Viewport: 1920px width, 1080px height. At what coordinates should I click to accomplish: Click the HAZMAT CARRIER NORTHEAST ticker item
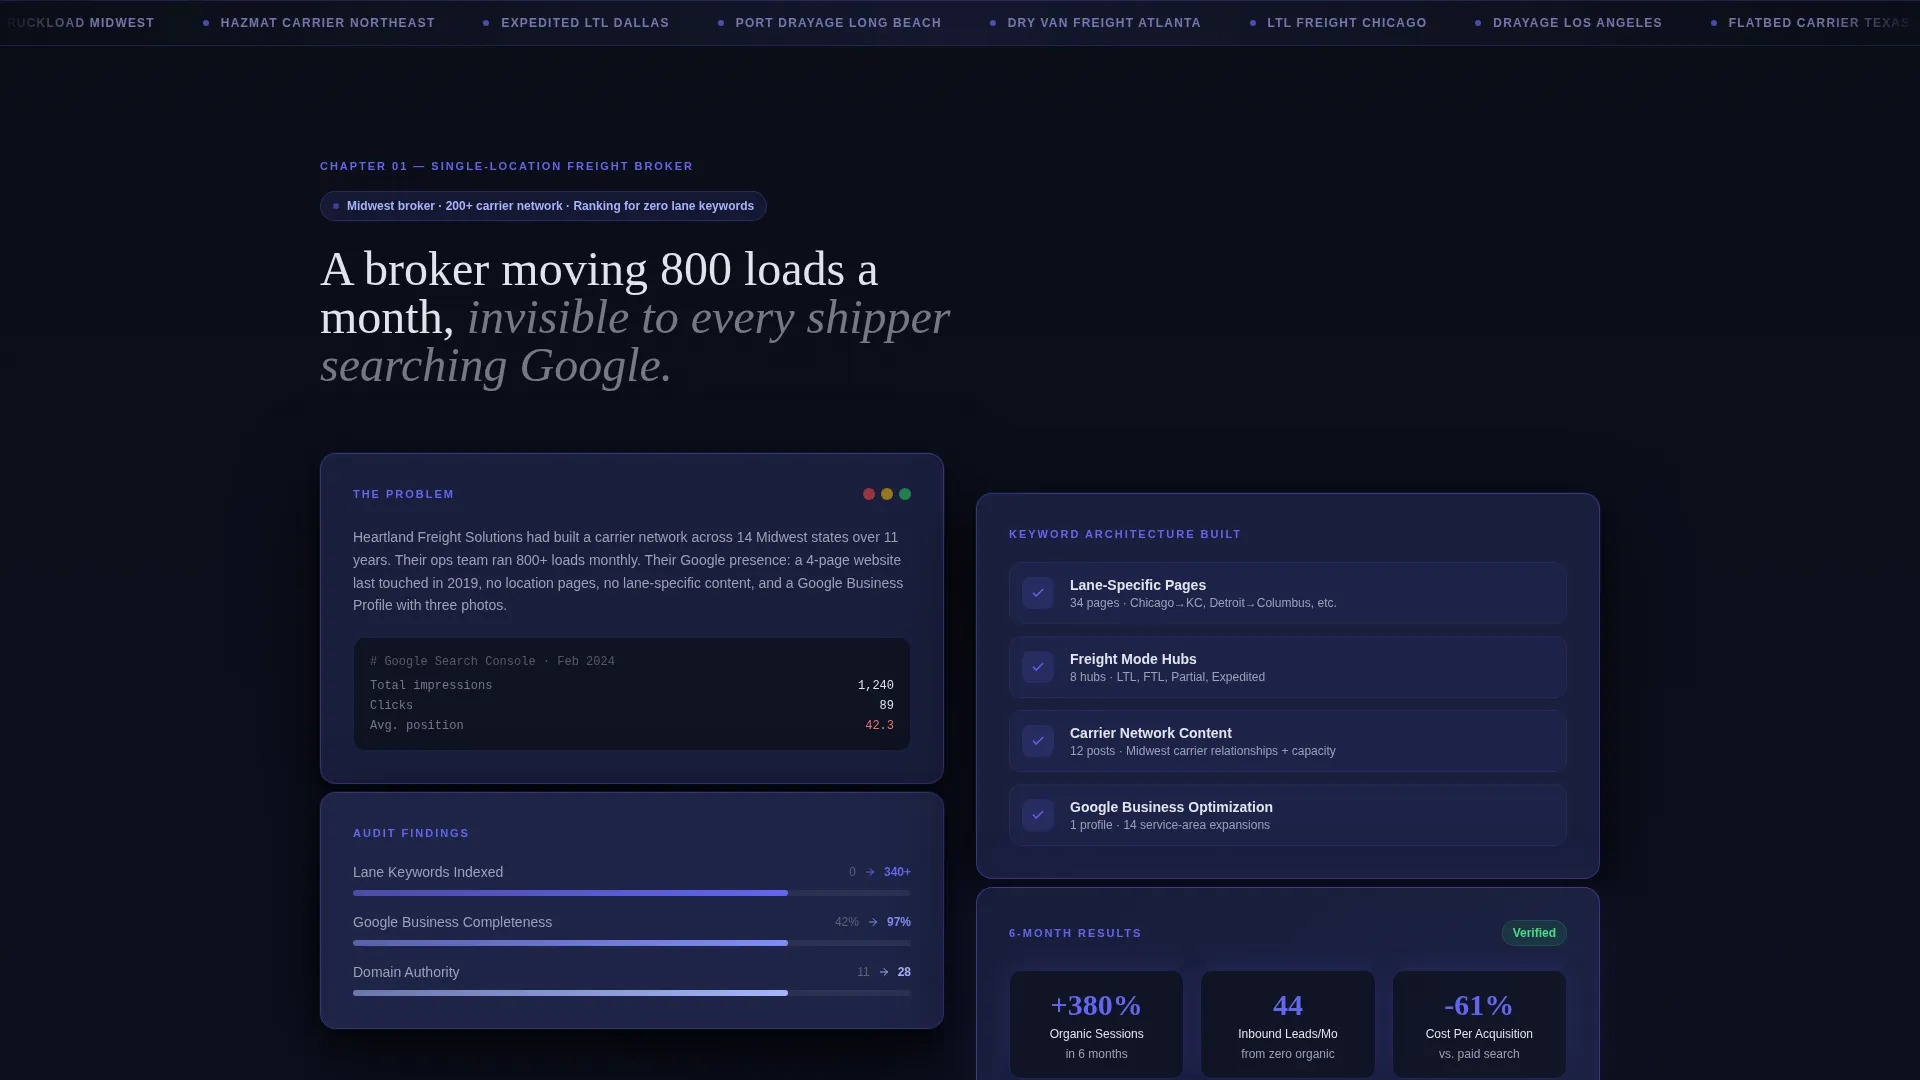[x=319, y=22]
